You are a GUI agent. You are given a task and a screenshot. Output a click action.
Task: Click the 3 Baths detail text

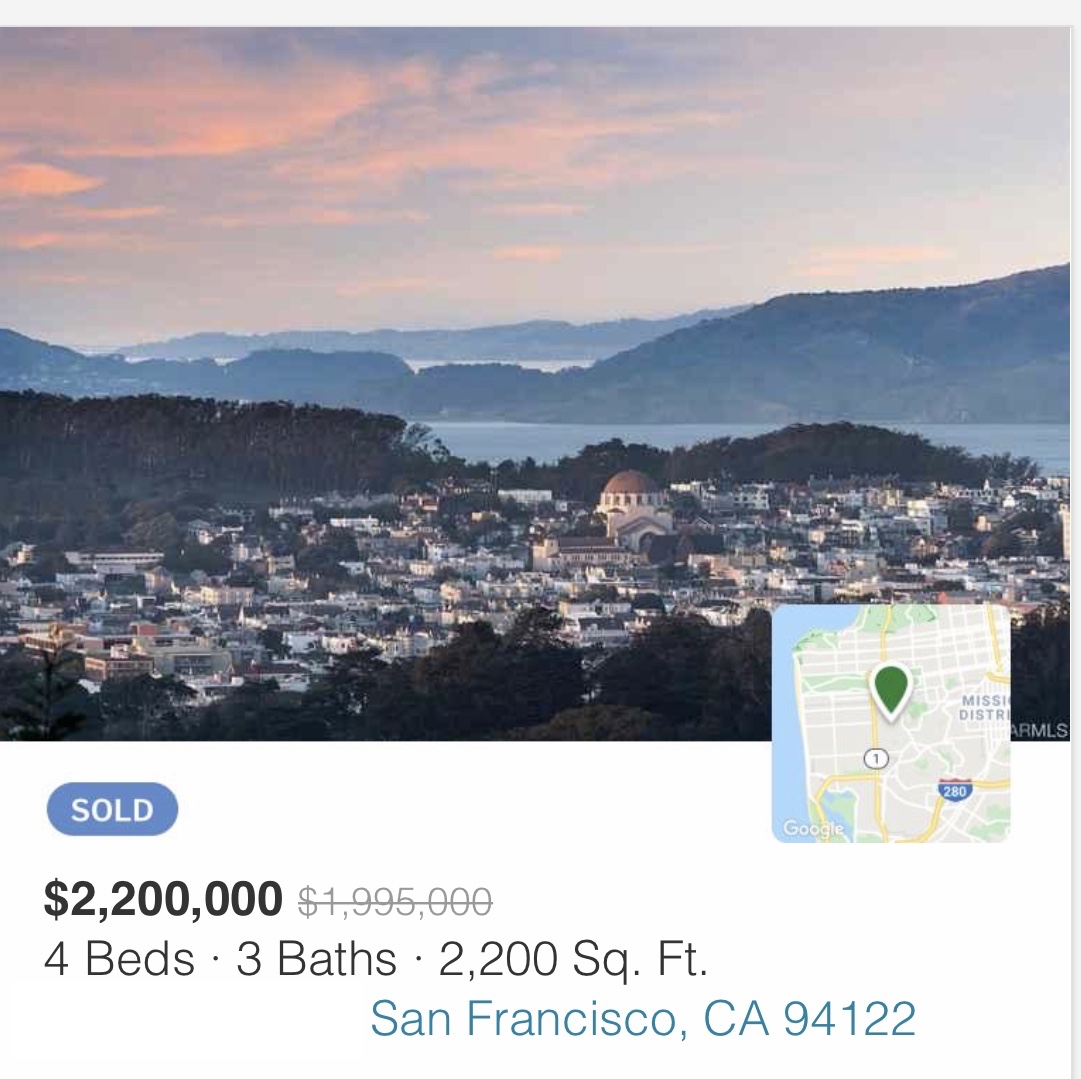click(x=316, y=959)
